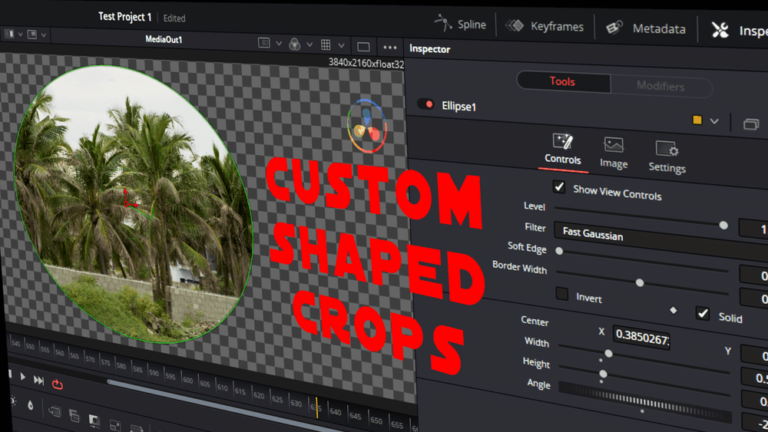
Task: Click the keyframe diamond beside Solid
Action: coord(673,310)
